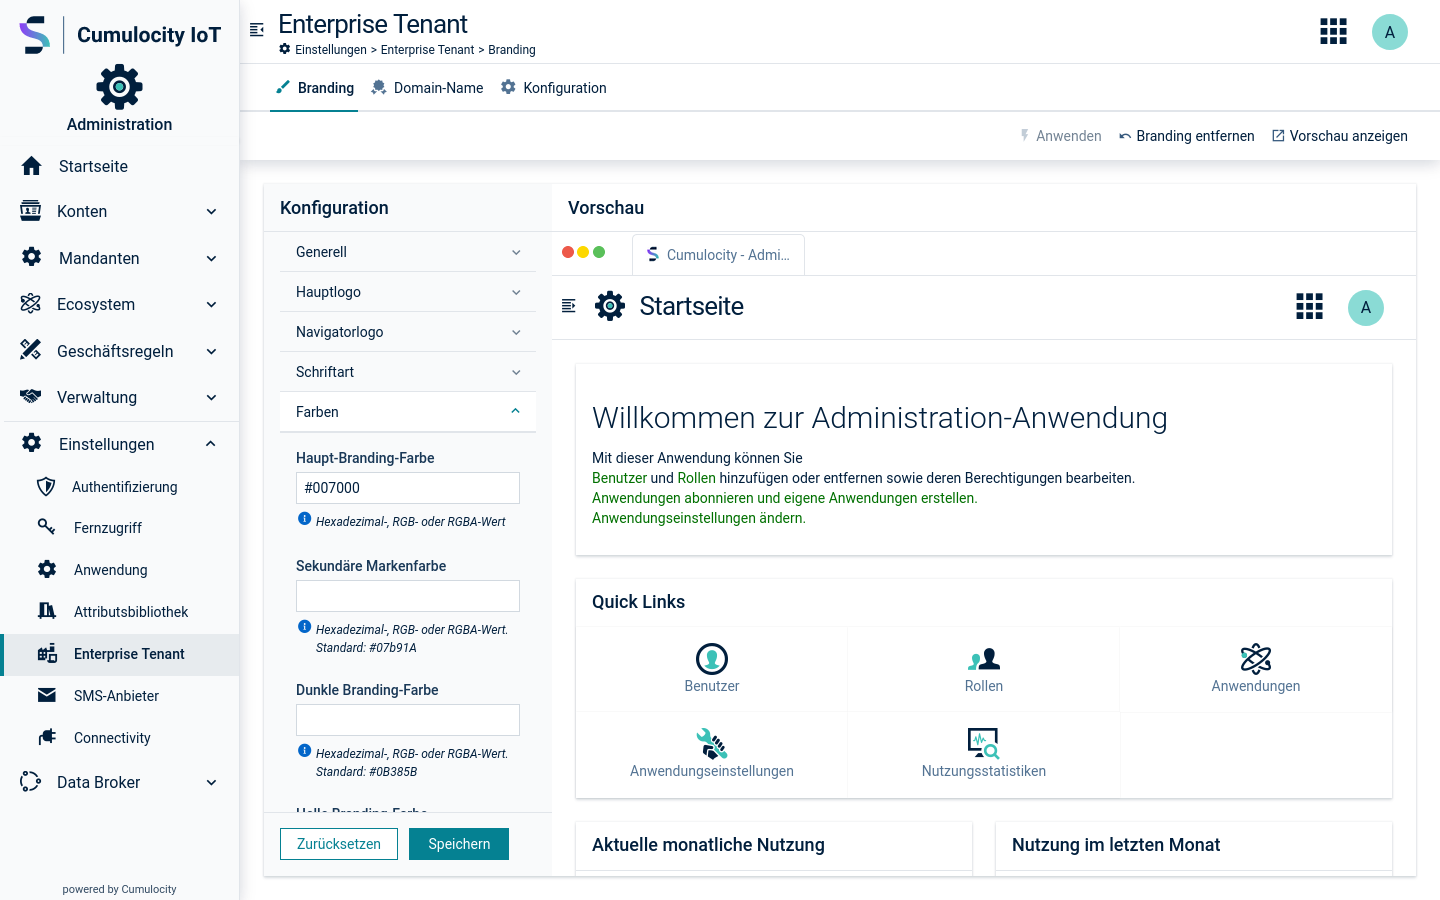Click the Connectivity plug icon
1440x900 pixels.
click(47, 737)
